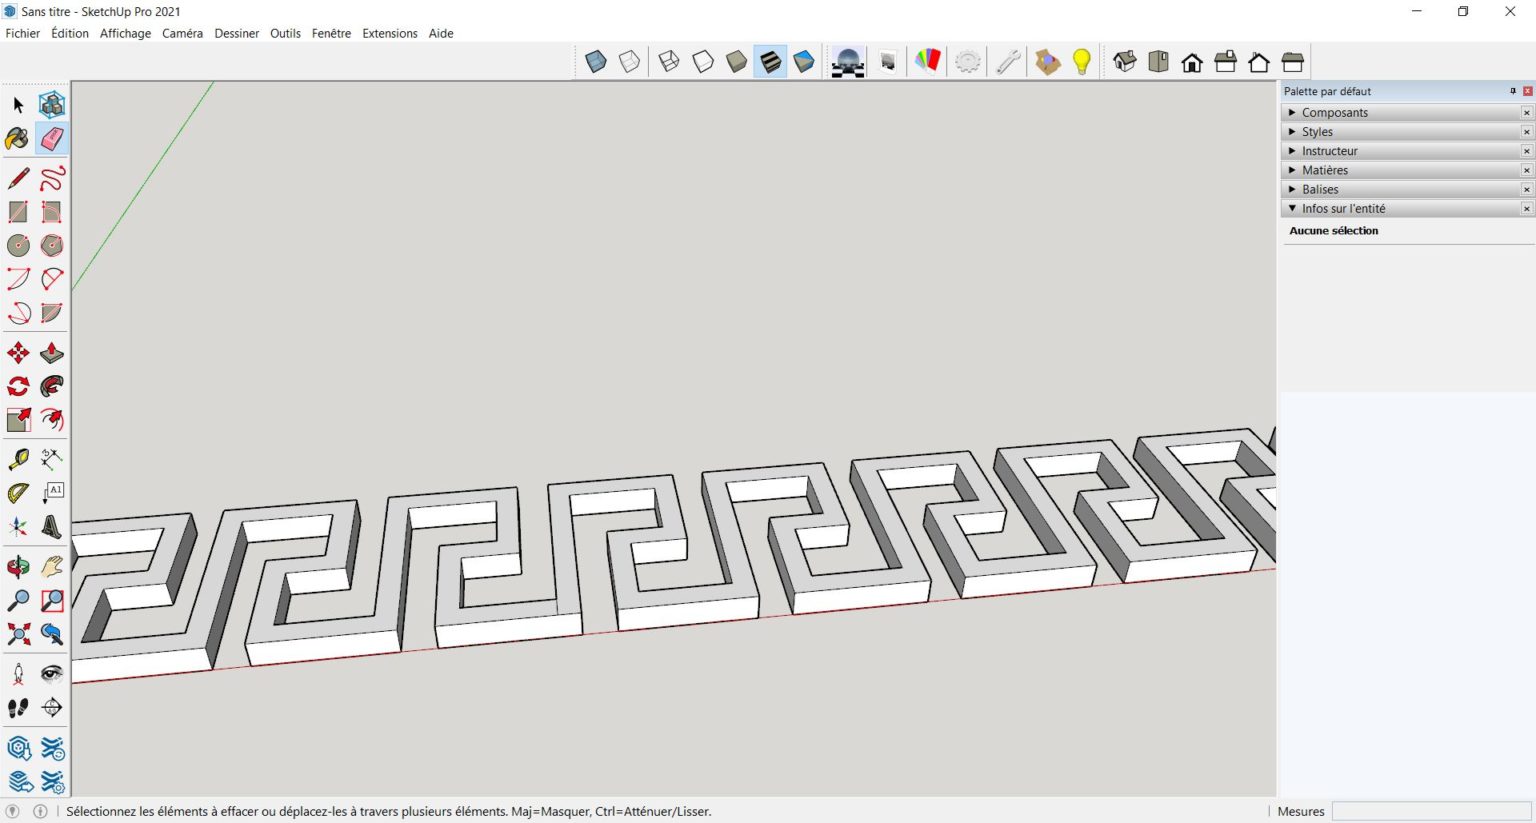The image size is (1536, 823).
Task: Open the Extensions menu
Action: click(x=389, y=33)
